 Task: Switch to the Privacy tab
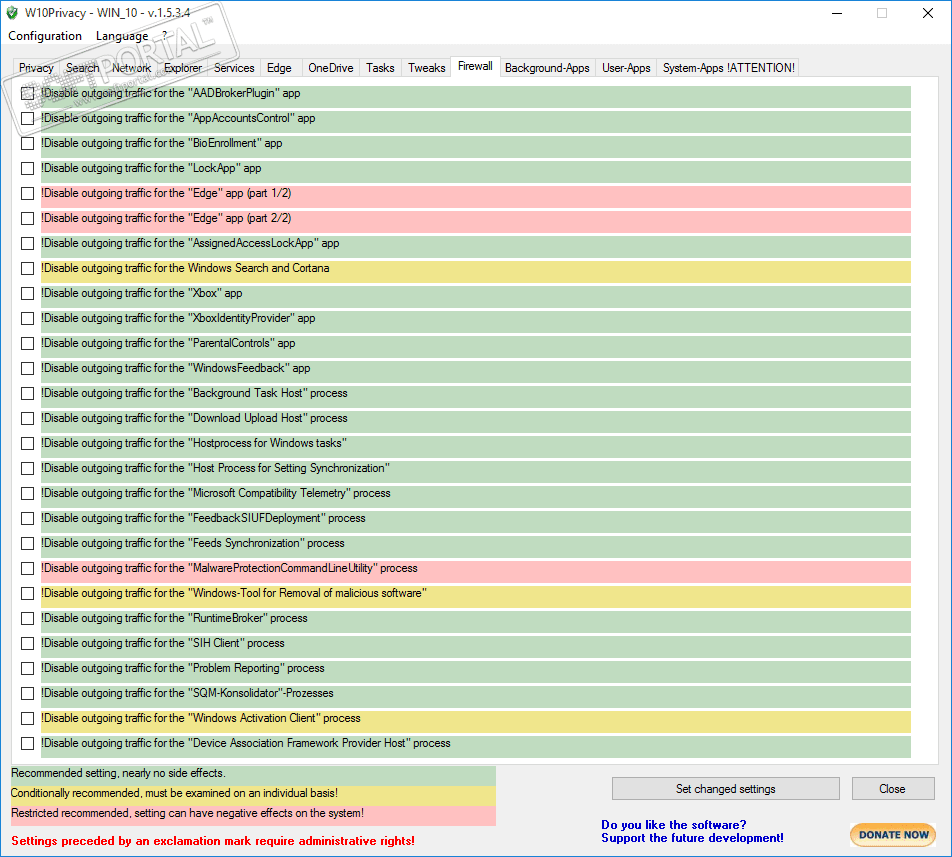tap(36, 68)
